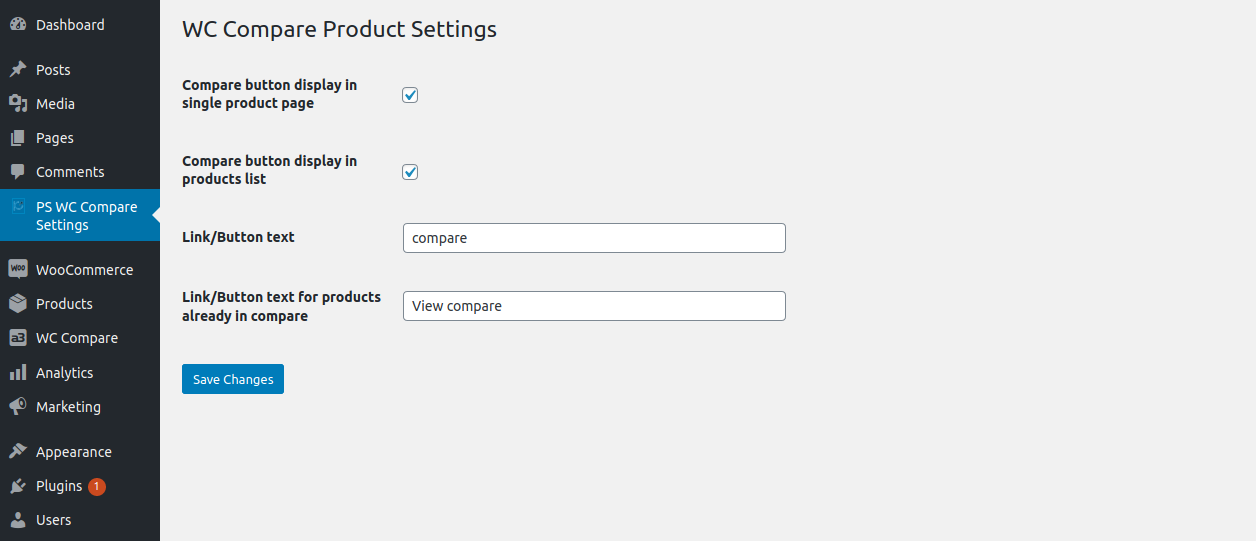Click the Posts pushpin icon
Screen dimensions: 1256x541
pos(18,70)
